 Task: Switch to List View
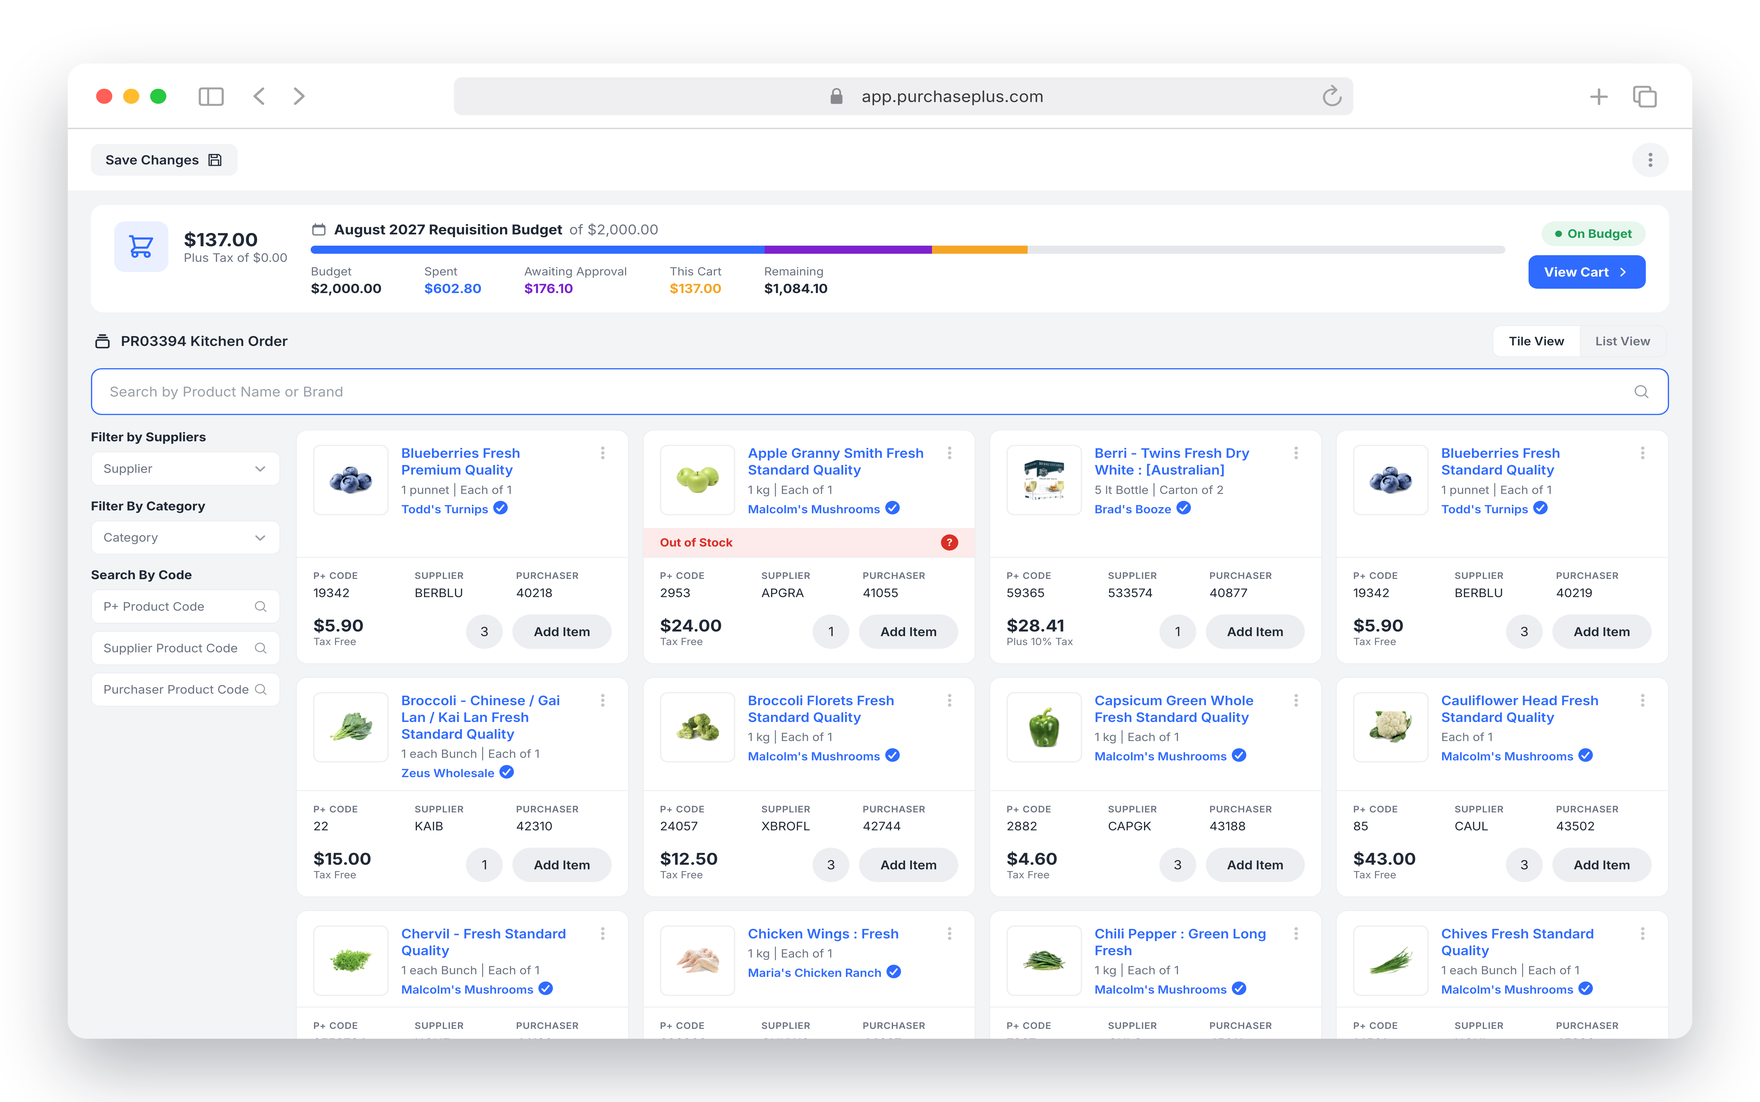[x=1622, y=341]
